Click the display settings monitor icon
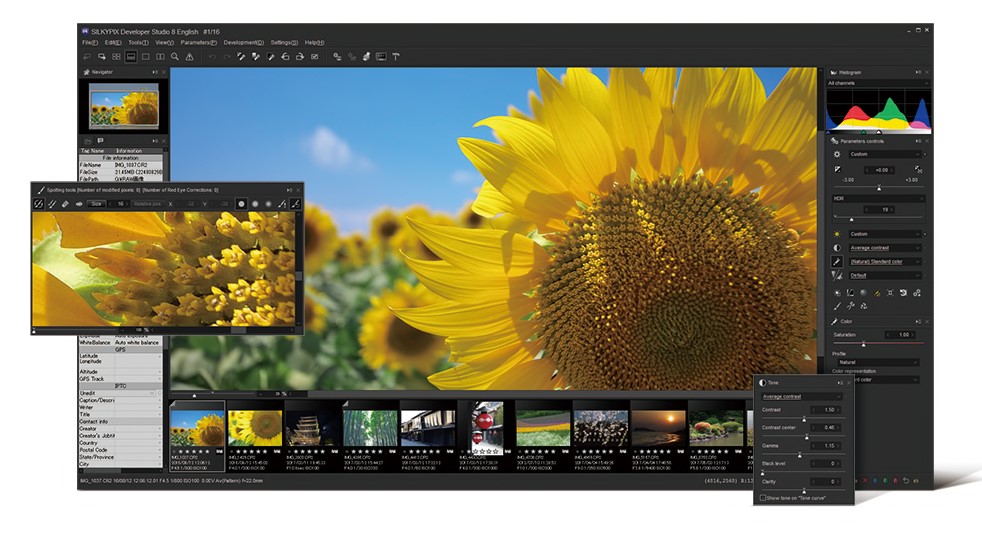The height and width of the screenshot is (544, 982). click(x=381, y=57)
